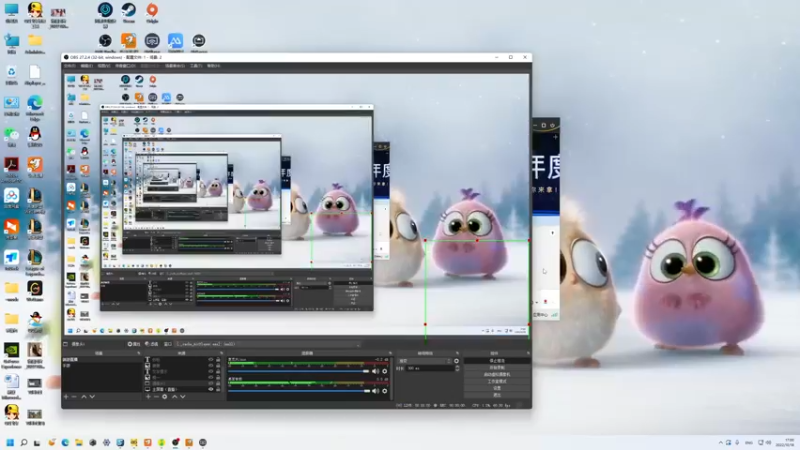
Task: Click Start Virtual Camera button
Action: point(497,374)
